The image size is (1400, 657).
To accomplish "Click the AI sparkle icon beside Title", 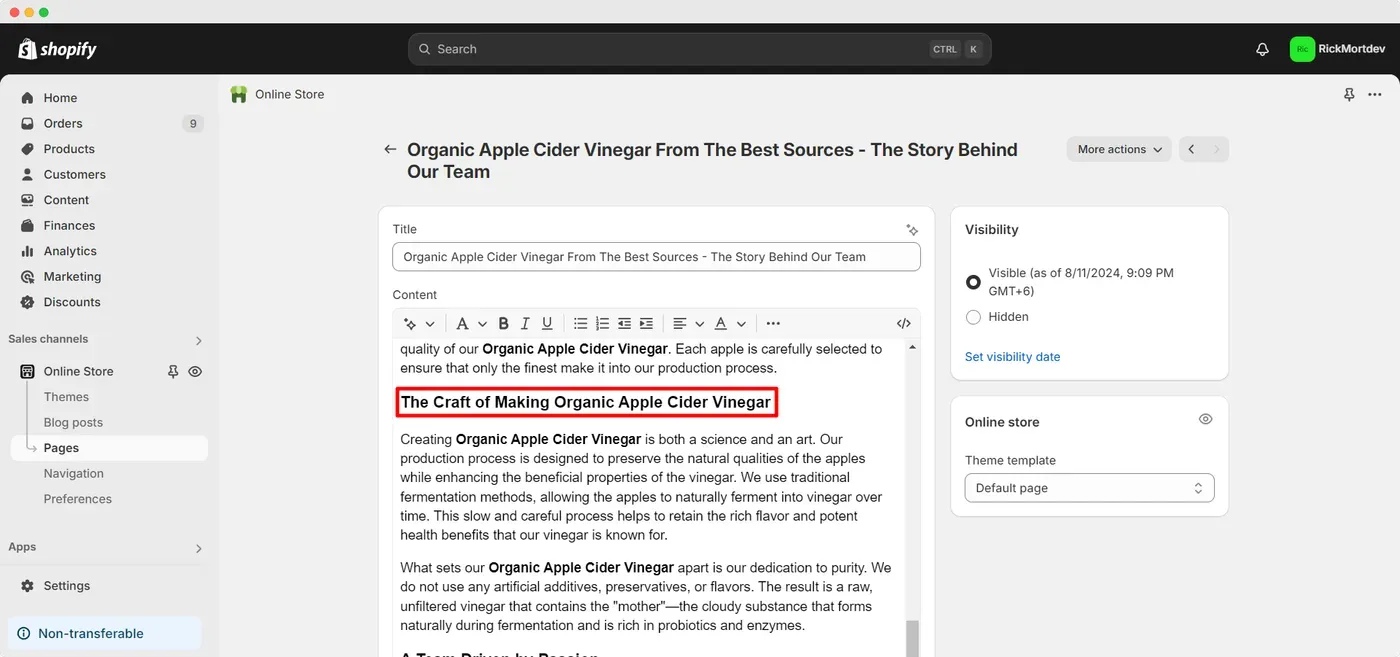I will [x=912, y=230].
